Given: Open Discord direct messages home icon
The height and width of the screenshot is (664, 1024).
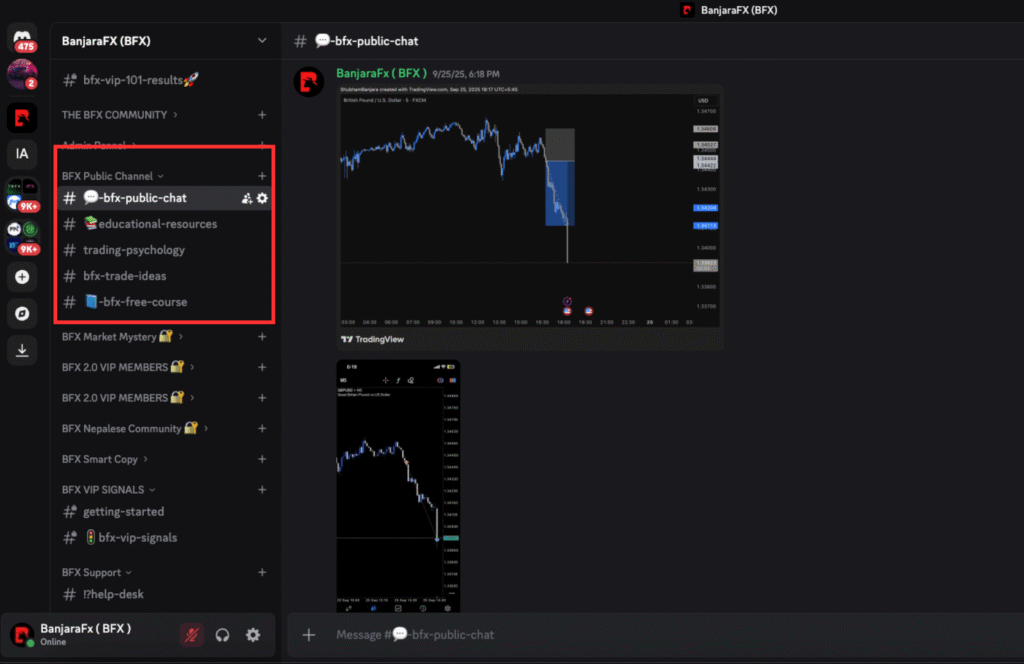Looking at the screenshot, I should [22, 38].
